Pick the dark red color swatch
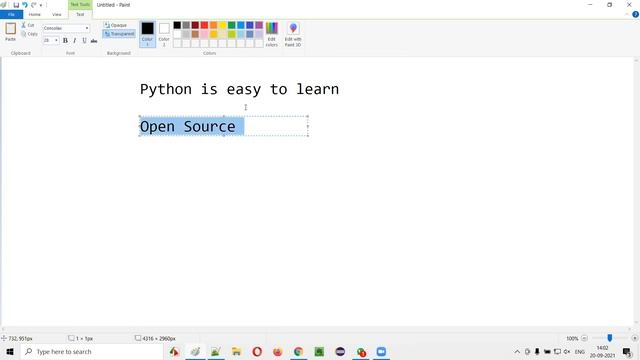This screenshot has height=360, width=640. (x=195, y=25)
